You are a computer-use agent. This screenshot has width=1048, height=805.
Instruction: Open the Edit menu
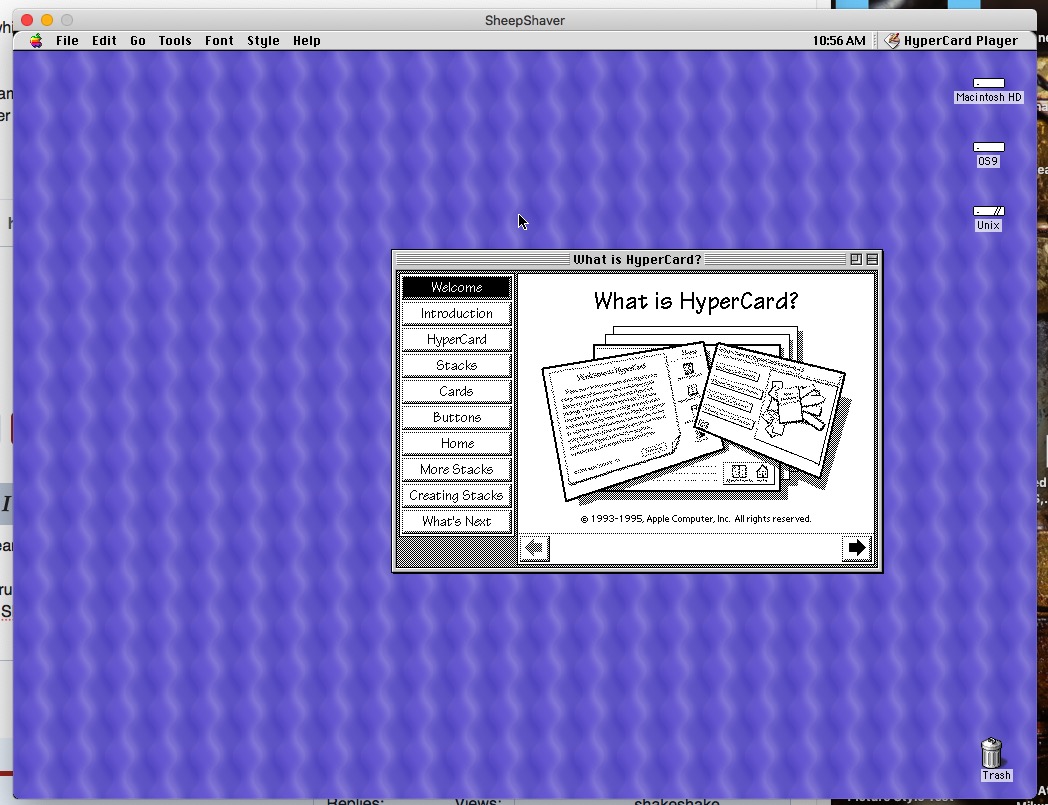click(104, 41)
